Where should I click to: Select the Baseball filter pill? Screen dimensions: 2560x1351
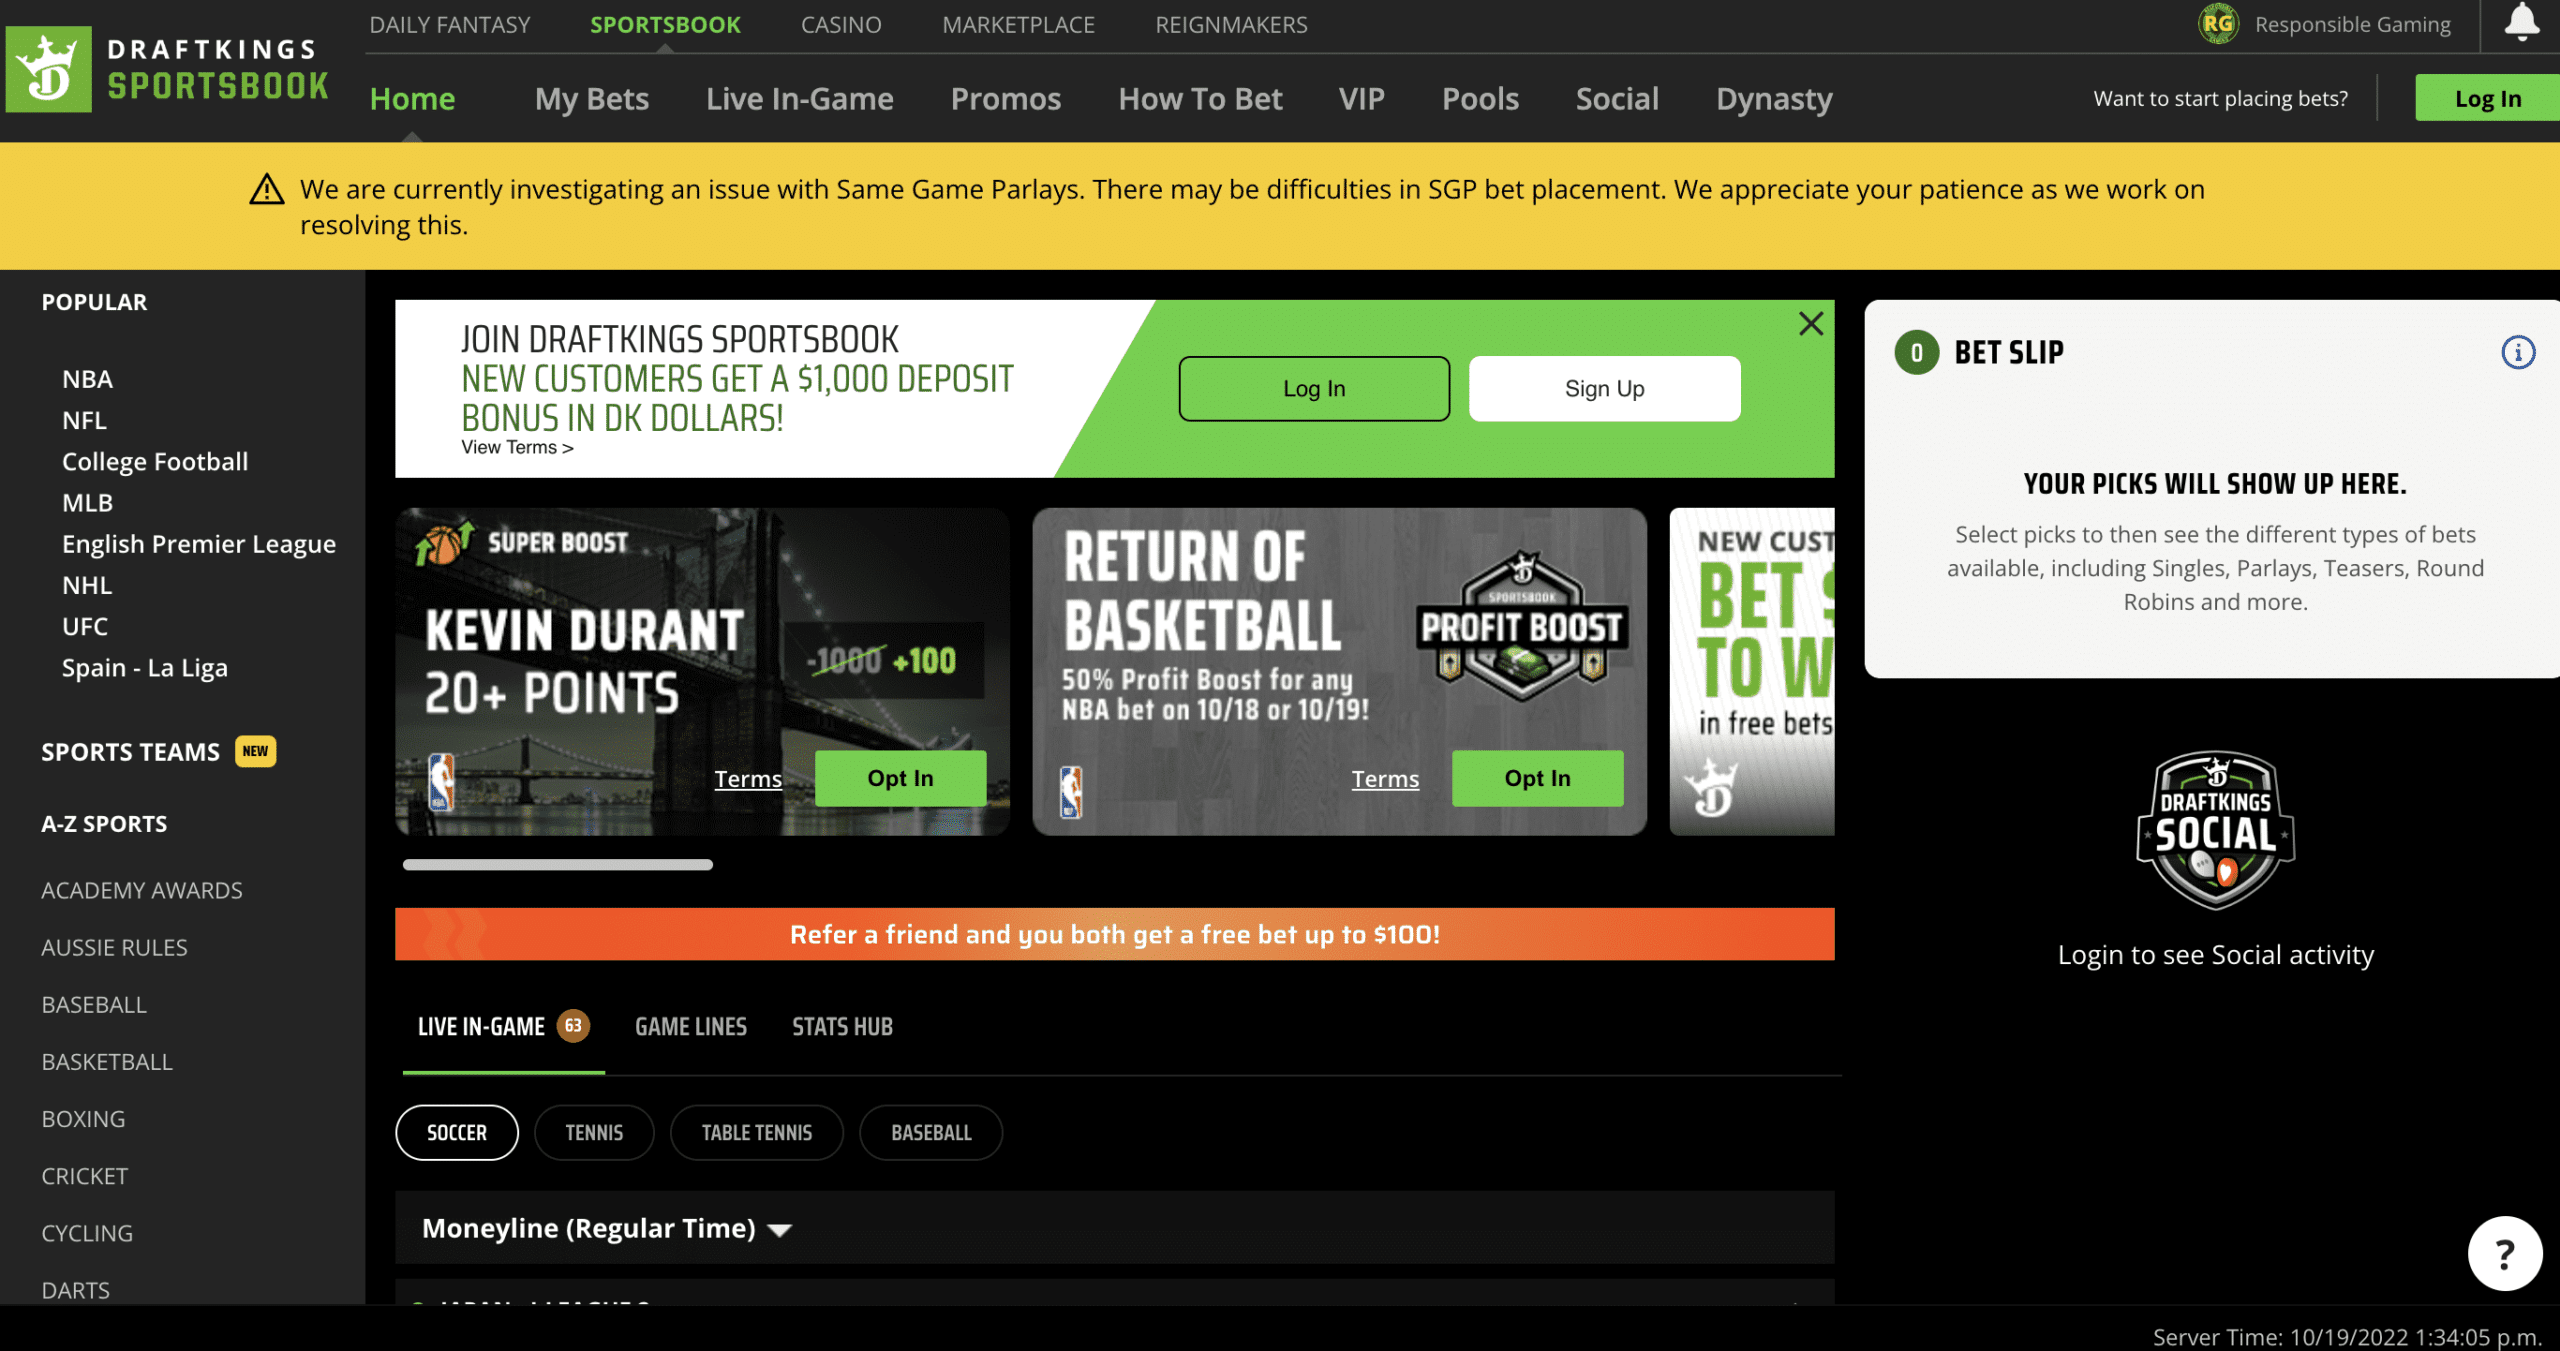click(931, 1132)
